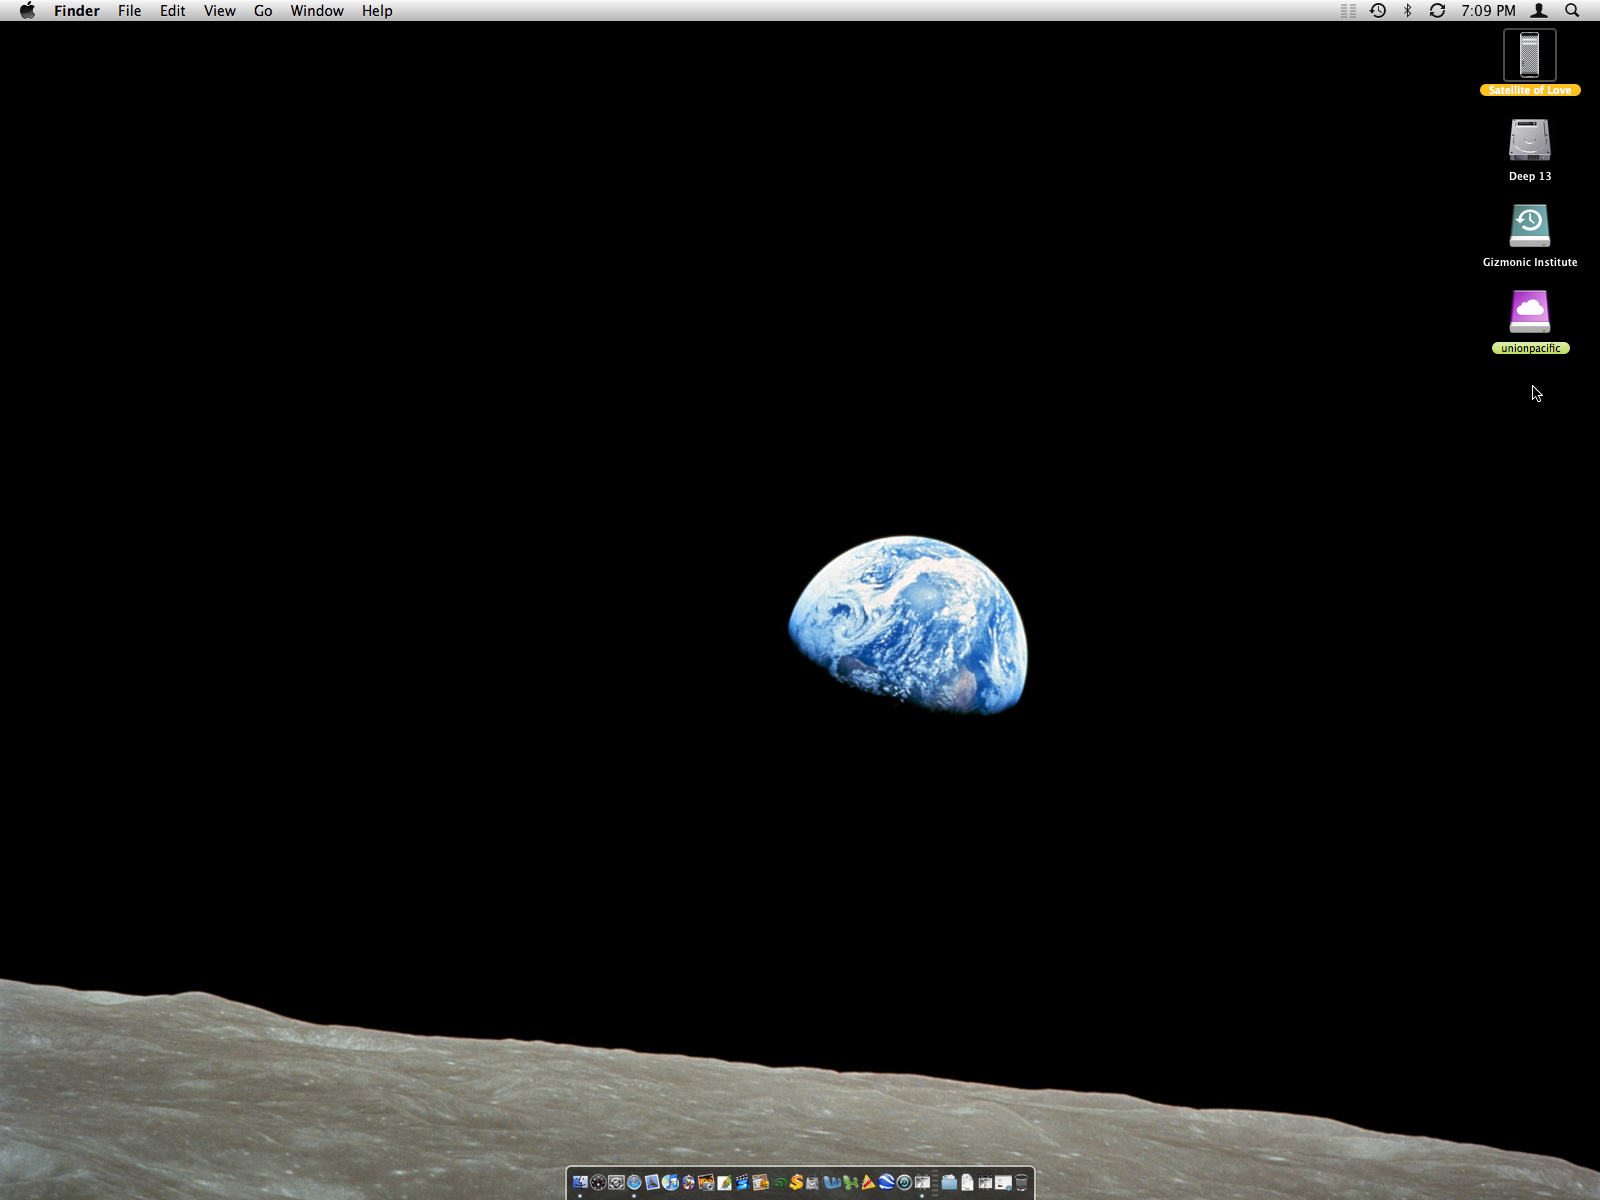Open Finder from the Dock

pyautogui.click(x=580, y=1182)
